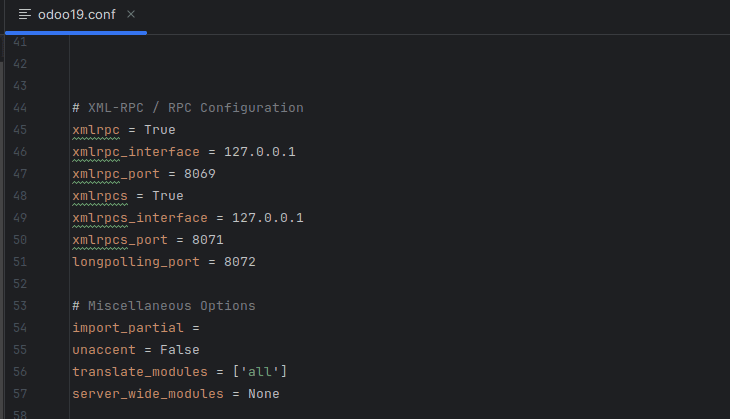The height and width of the screenshot is (419, 730).
Task: Click the 'xmlrpc = True' line
Action: tap(124, 130)
